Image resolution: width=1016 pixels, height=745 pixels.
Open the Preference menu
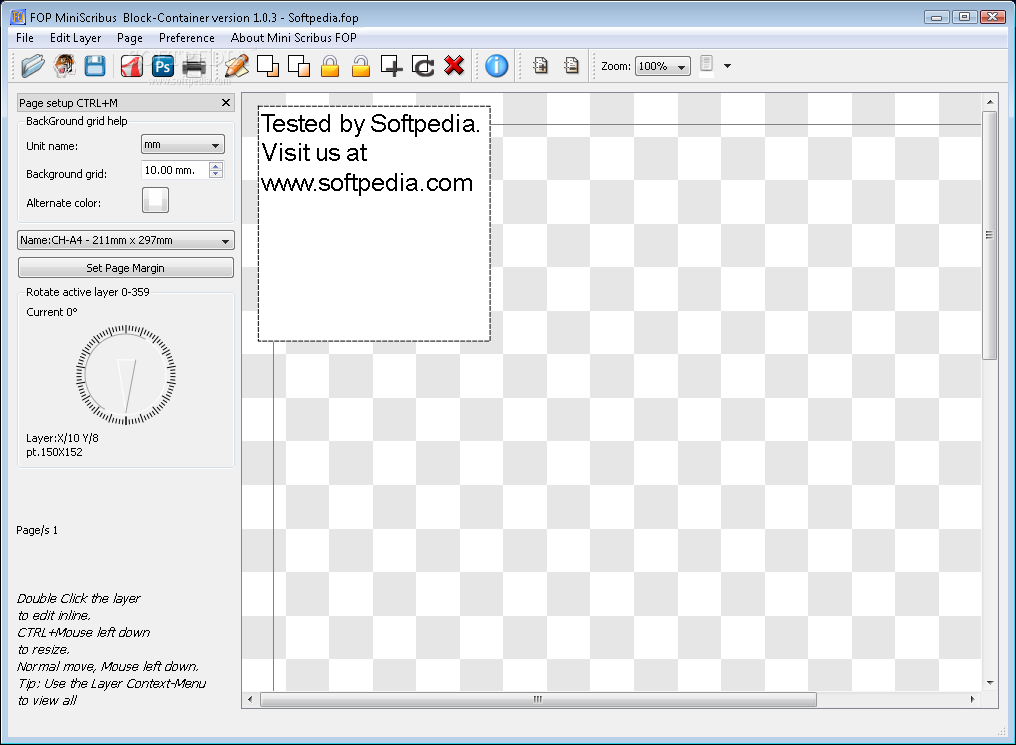[187, 38]
